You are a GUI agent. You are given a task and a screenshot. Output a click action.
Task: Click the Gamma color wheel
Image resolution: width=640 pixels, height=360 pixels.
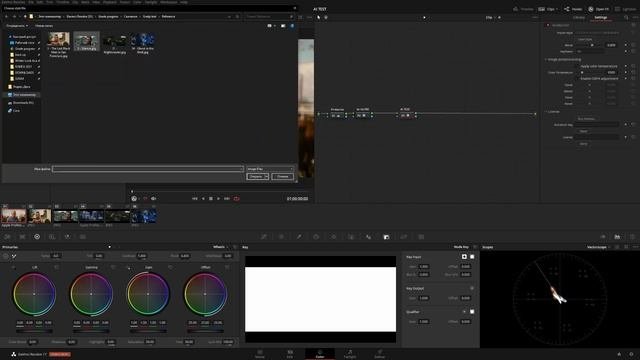[91, 294]
